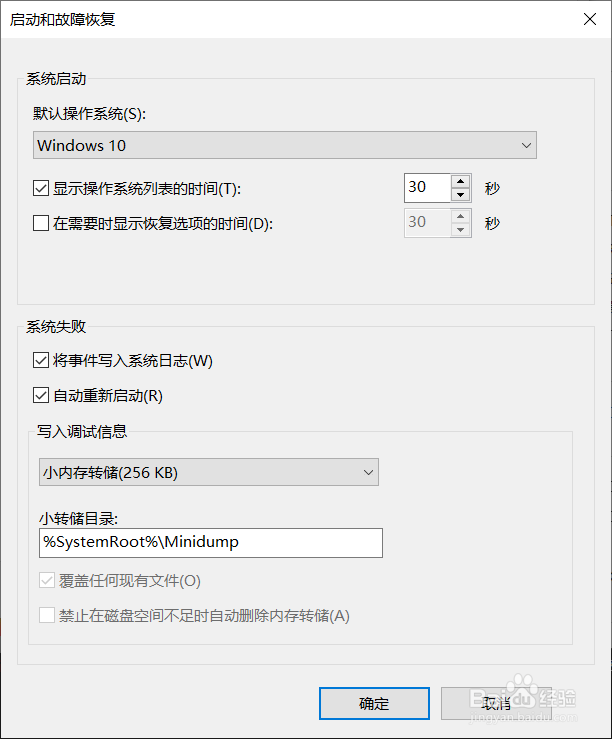Click up arrow of recovery options time spinner

coord(460,216)
